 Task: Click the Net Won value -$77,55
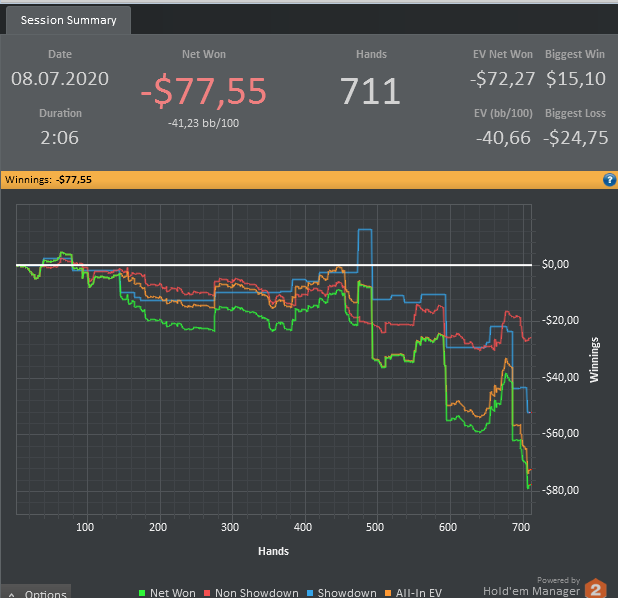point(204,91)
